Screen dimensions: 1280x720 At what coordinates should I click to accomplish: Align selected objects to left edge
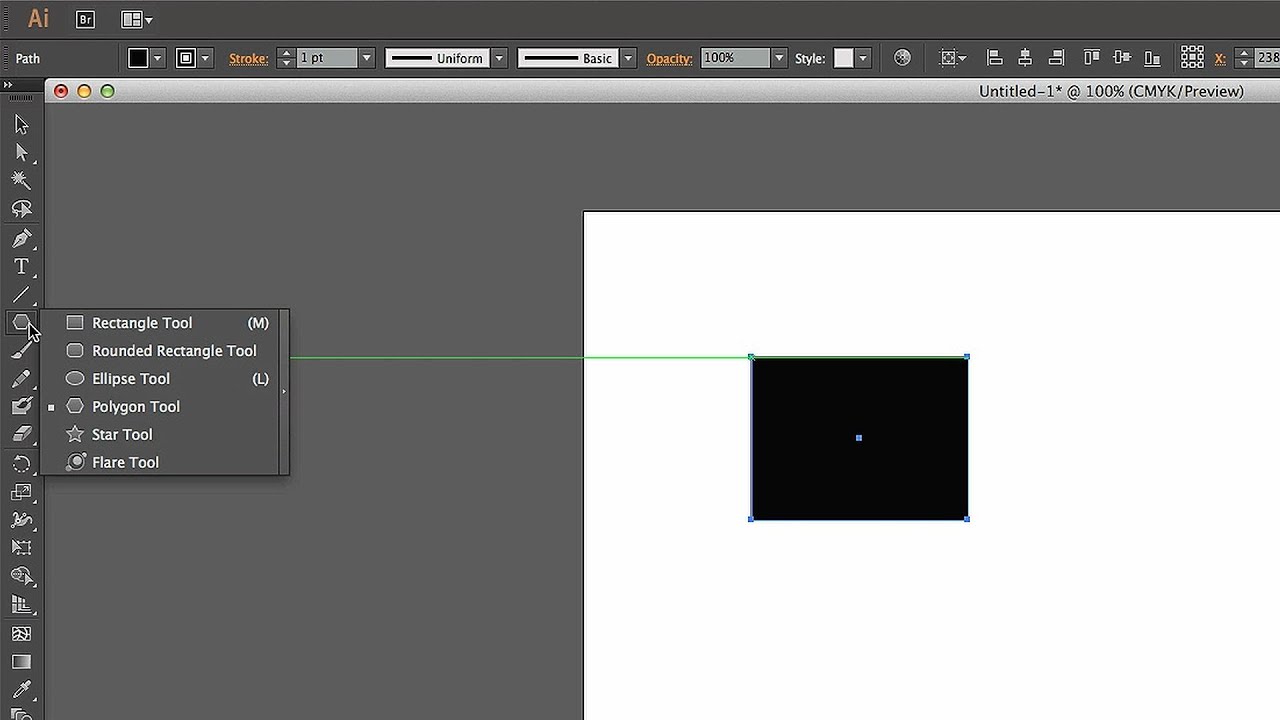pyautogui.click(x=994, y=58)
